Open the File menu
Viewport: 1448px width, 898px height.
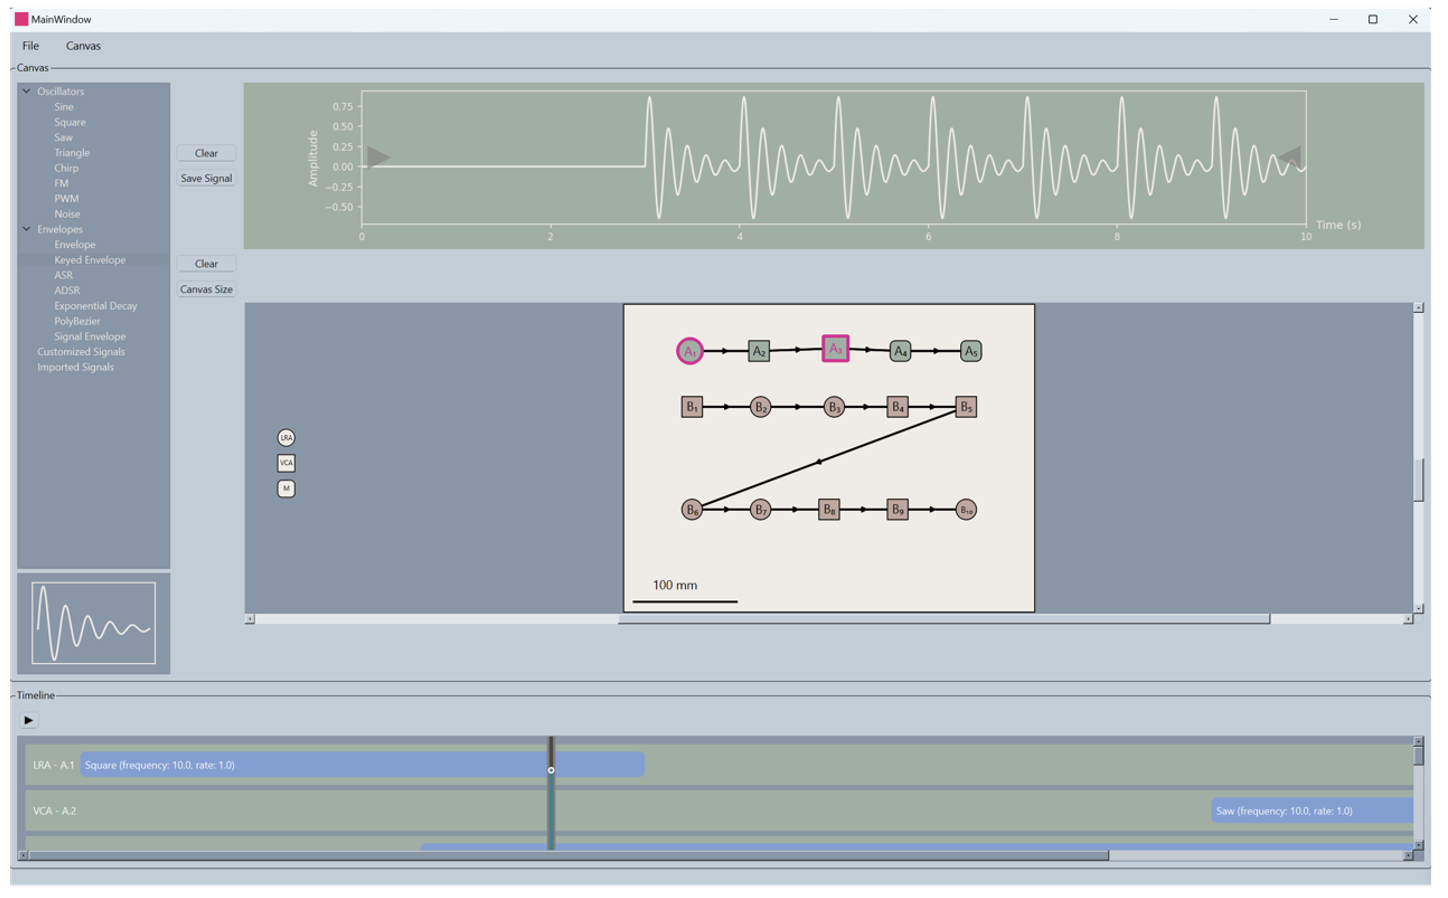(x=30, y=46)
